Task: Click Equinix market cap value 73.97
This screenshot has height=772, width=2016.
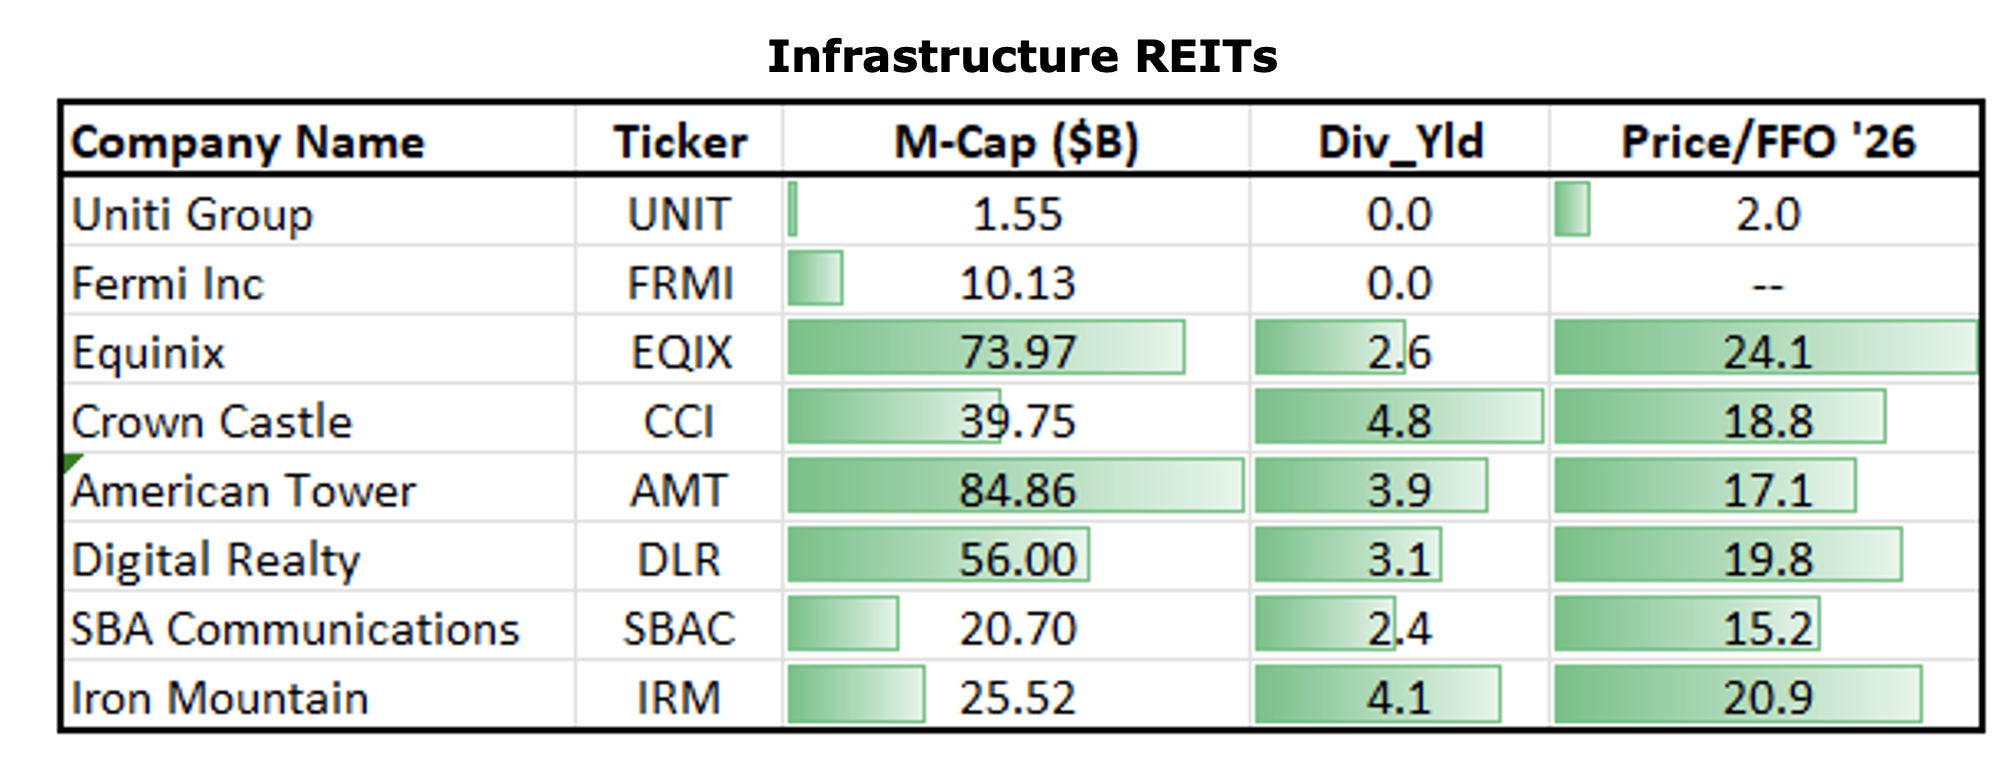Action: (x=1017, y=352)
